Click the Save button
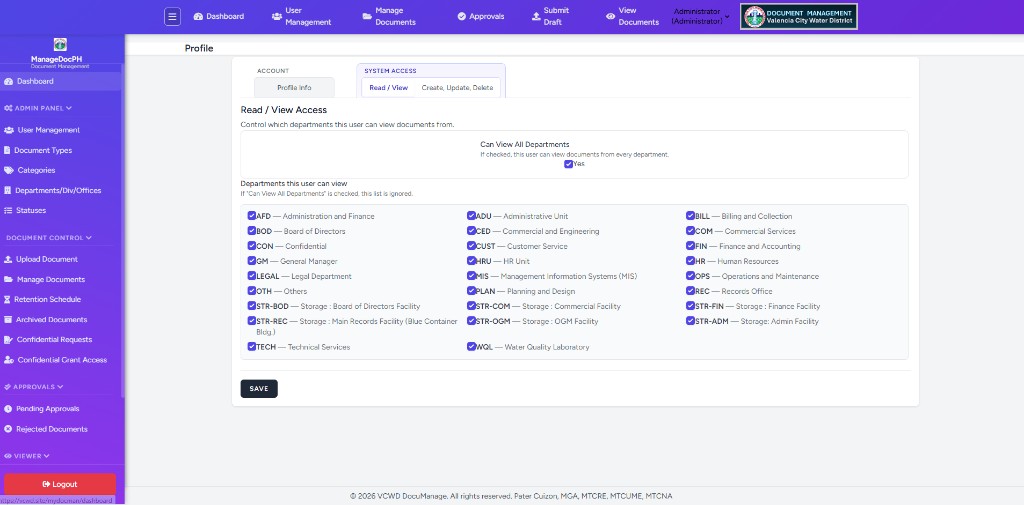This screenshot has width=1024, height=505. tap(259, 389)
